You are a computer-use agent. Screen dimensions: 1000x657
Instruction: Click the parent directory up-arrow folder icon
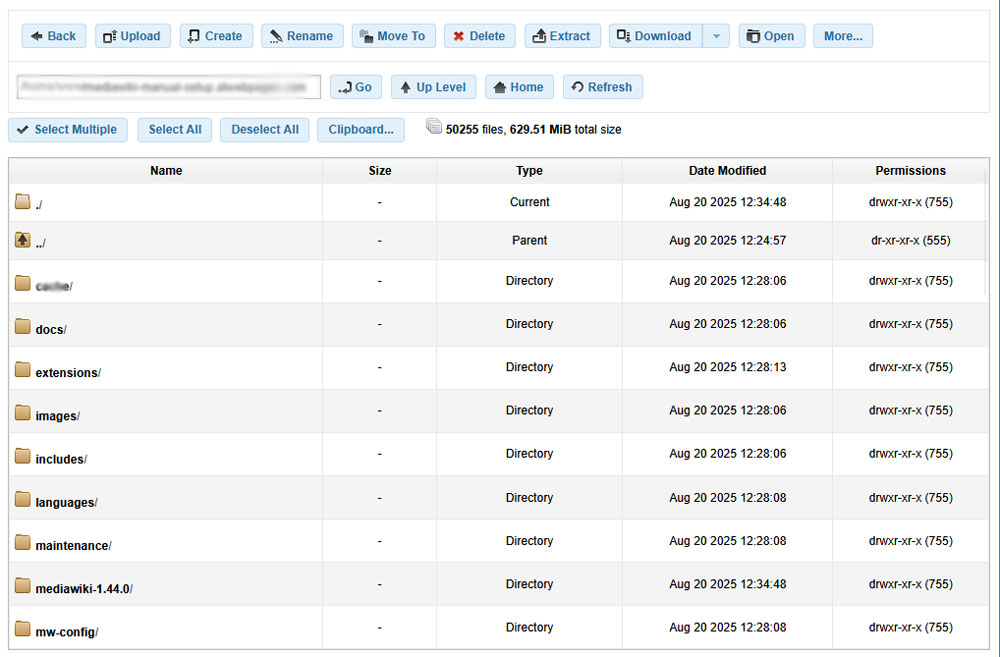point(22,240)
